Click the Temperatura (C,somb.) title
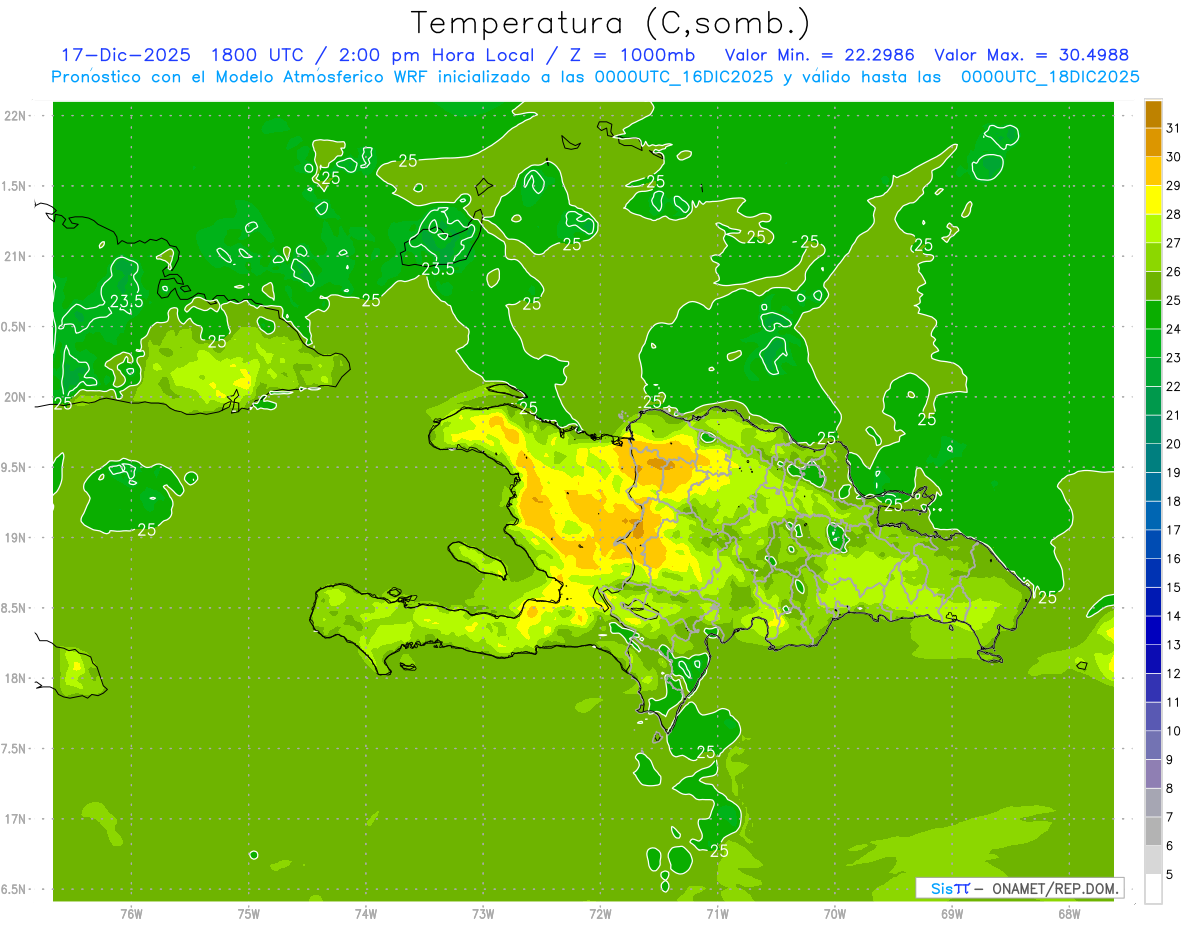Image resolution: width=1200 pixels, height=927 pixels. tap(610, 23)
